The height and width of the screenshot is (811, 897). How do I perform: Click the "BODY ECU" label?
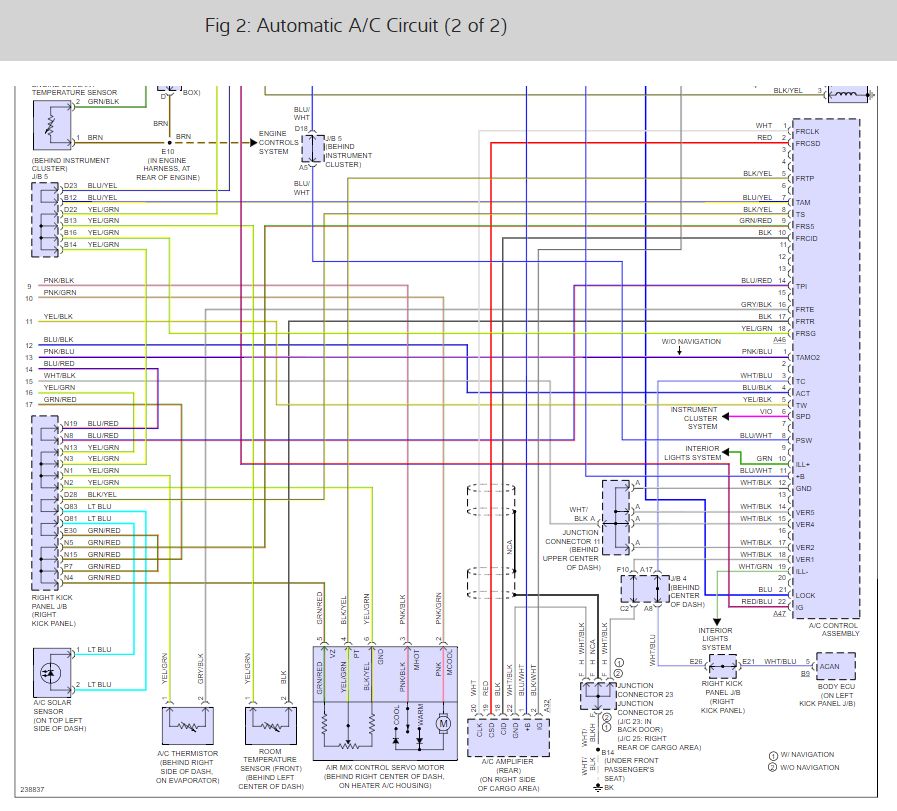[x=836, y=686]
